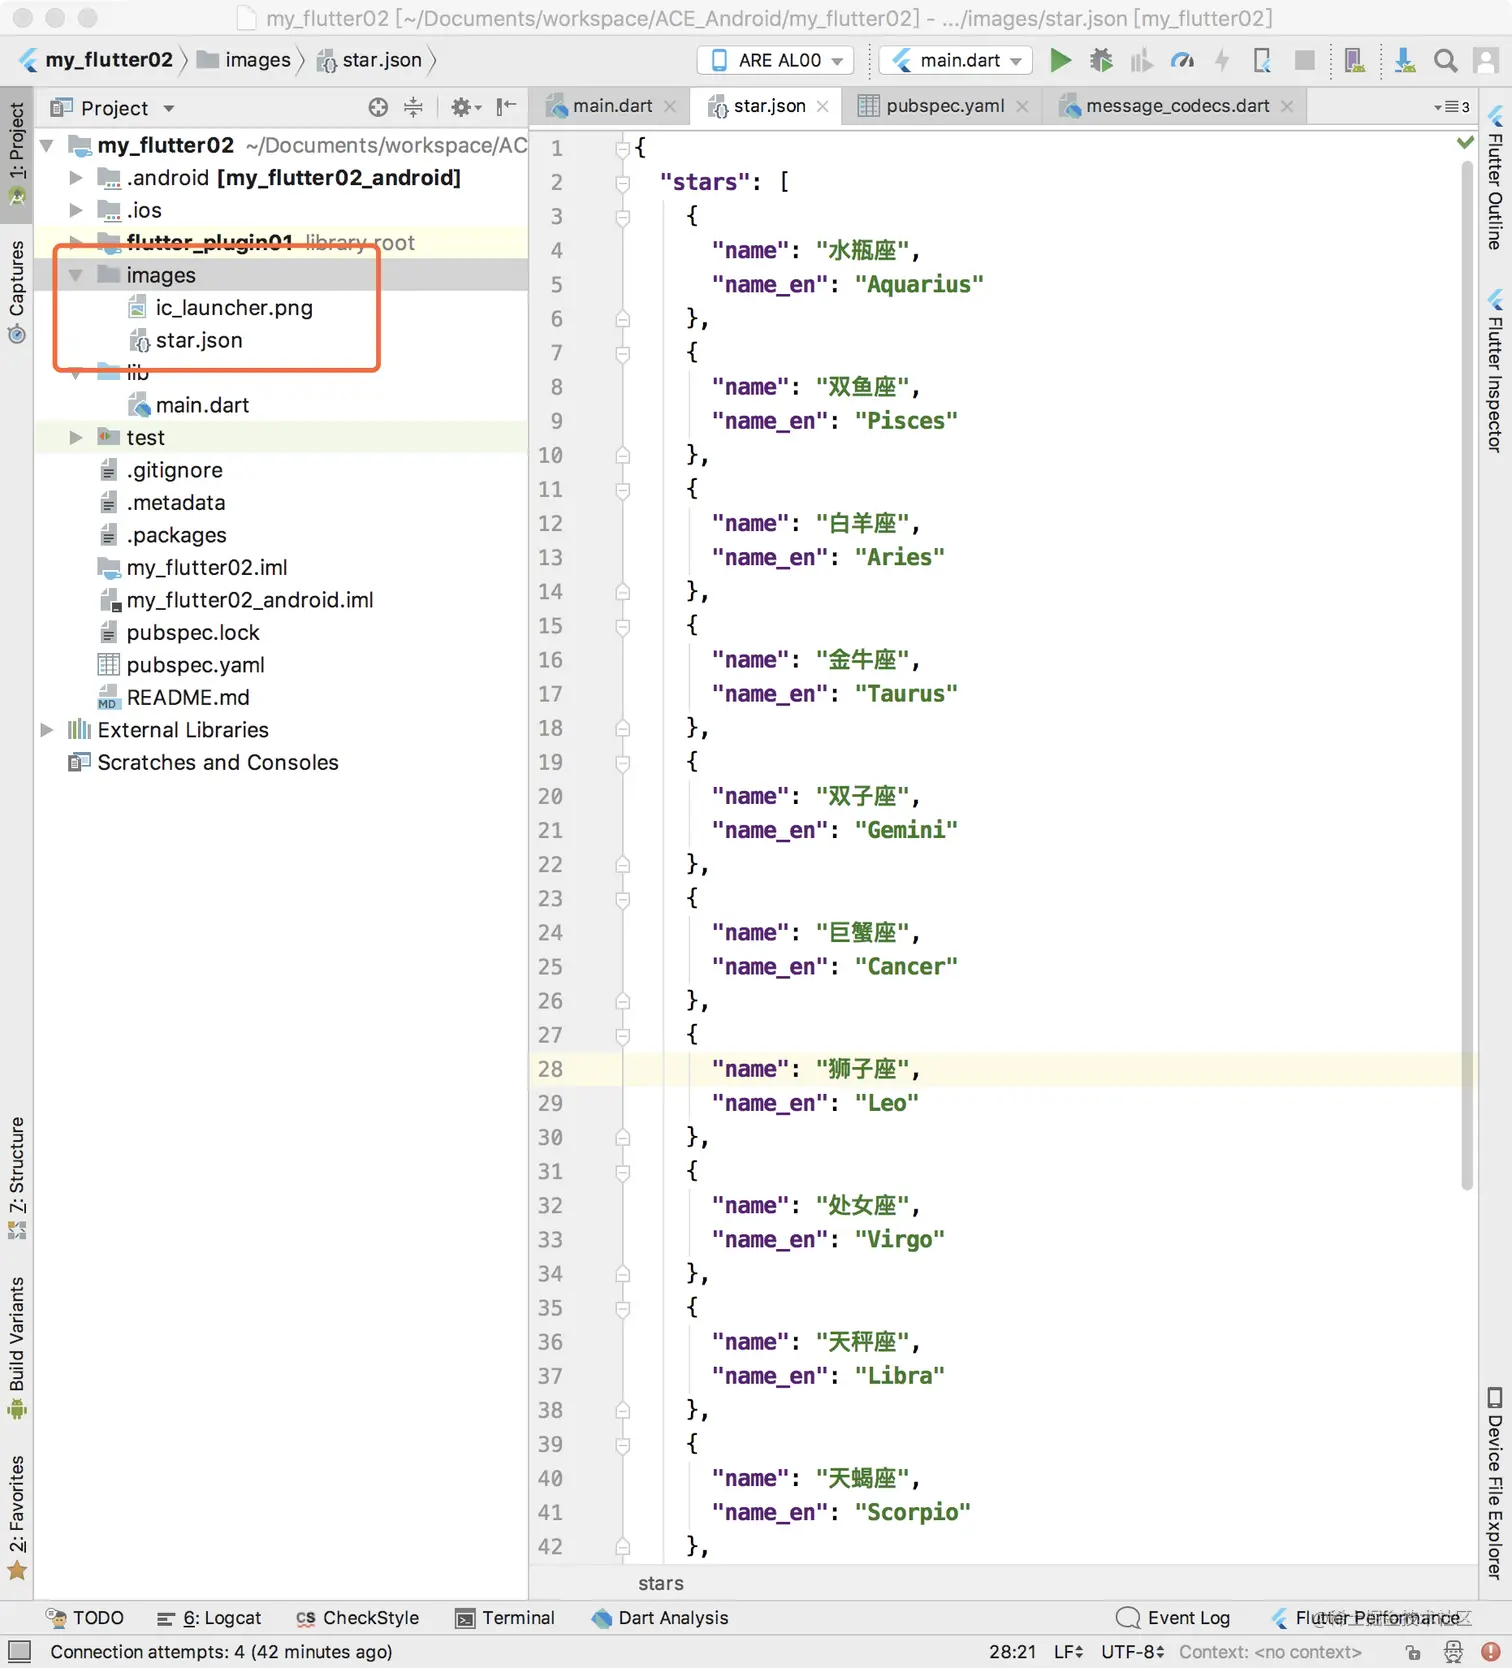Hide the Project tool window
This screenshot has height=1668, width=1512.
(x=507, y=106)
